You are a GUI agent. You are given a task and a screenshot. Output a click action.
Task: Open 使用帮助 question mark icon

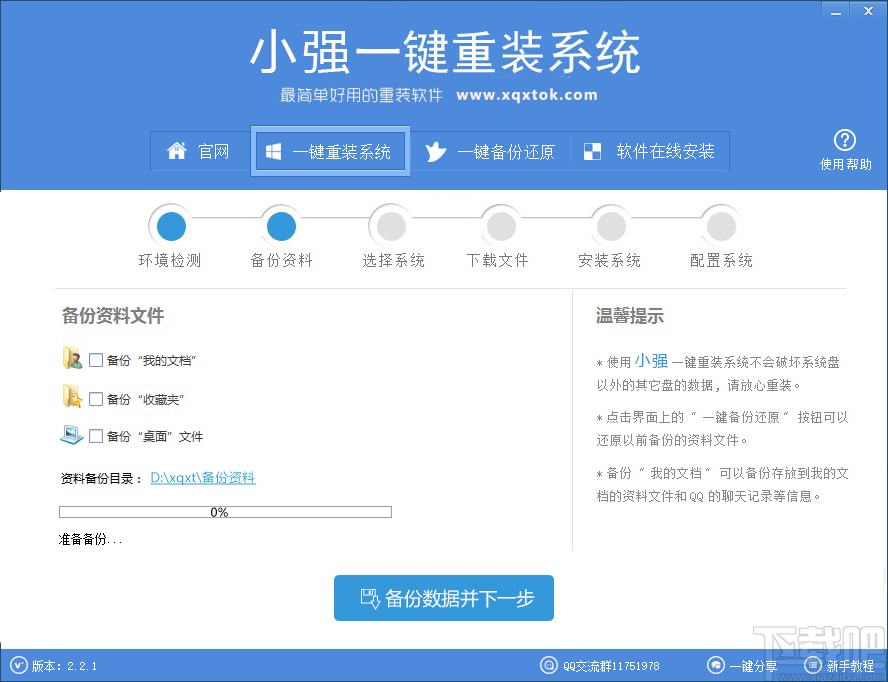click(x=845, y=140)
